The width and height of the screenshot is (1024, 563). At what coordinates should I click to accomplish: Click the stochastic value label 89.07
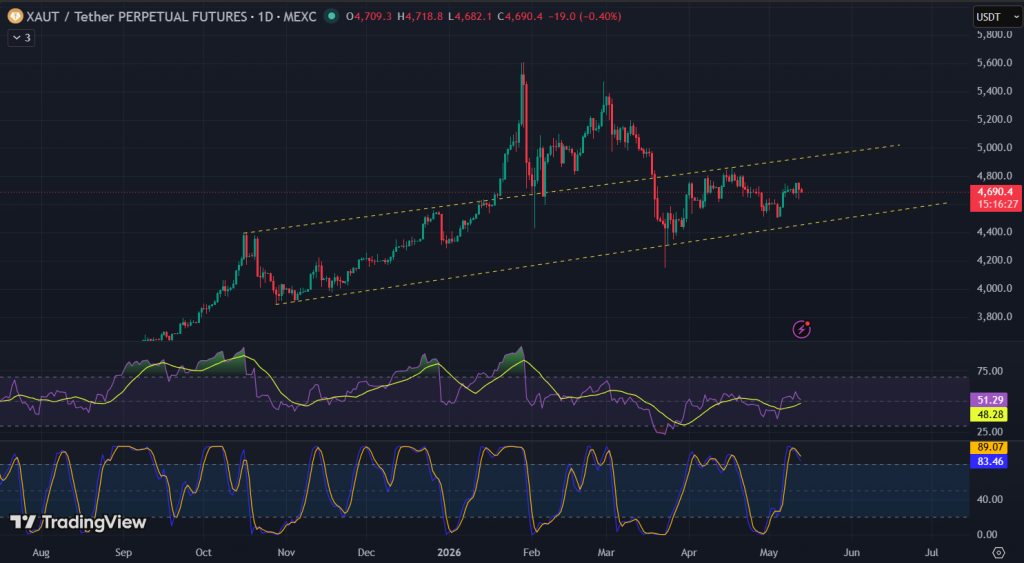pos(989,447)
